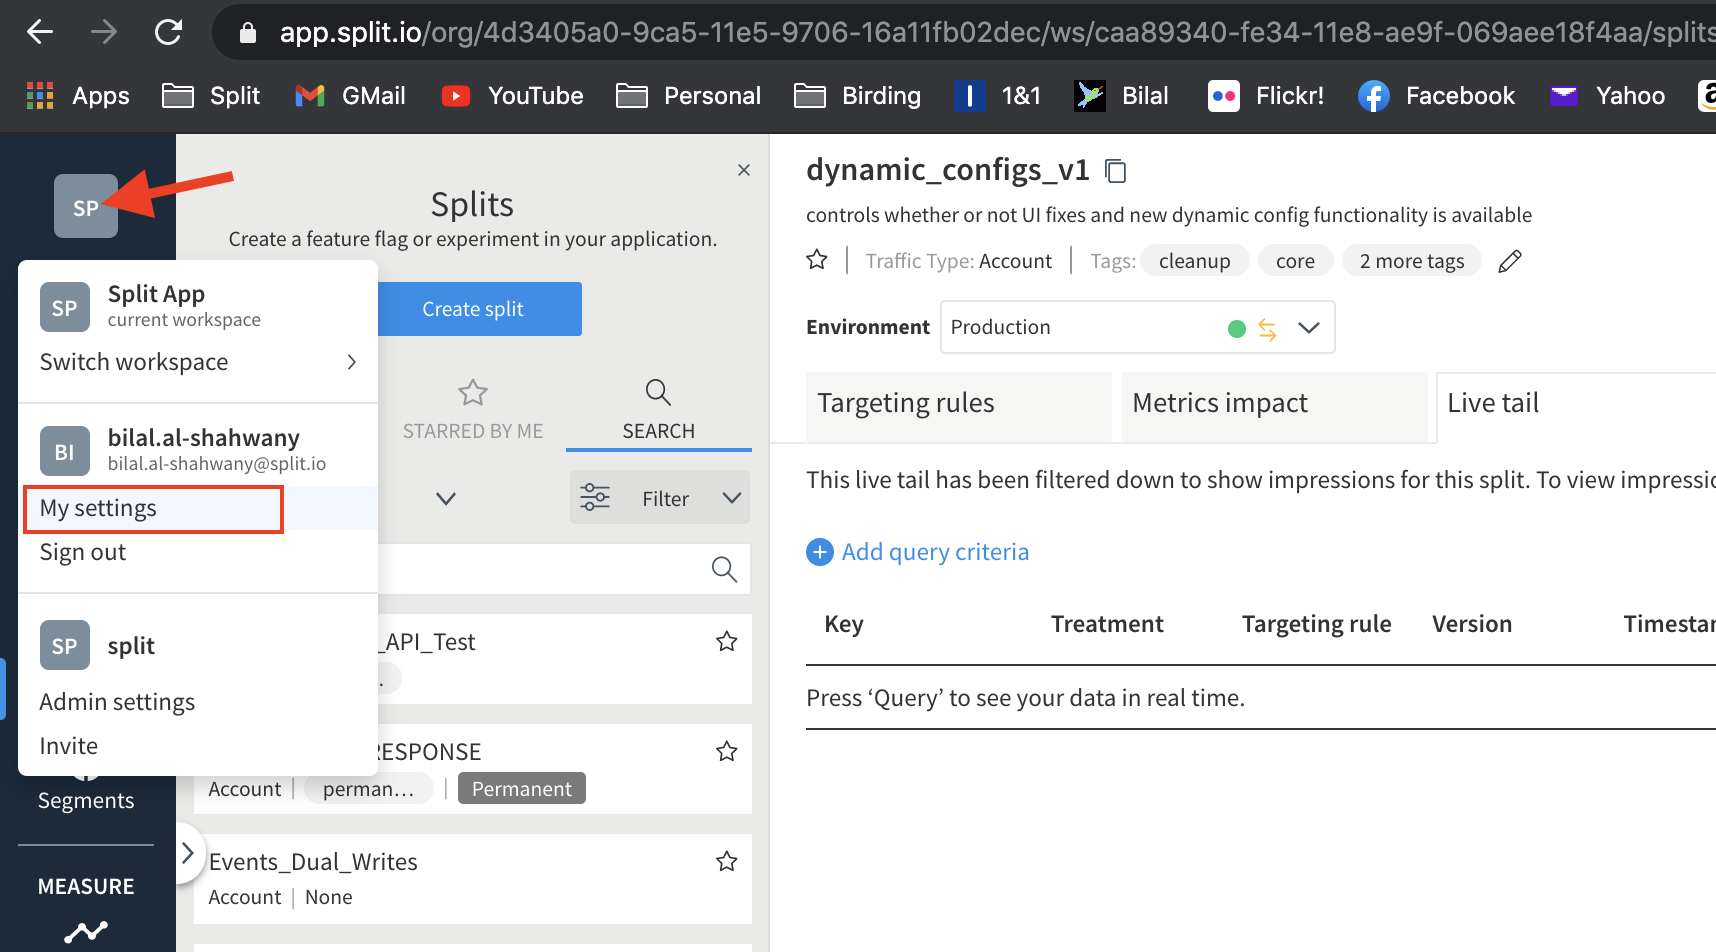Open the Production environment dropdown
The width and height of the screenshot is (1716, 952).
[1138, 327]
